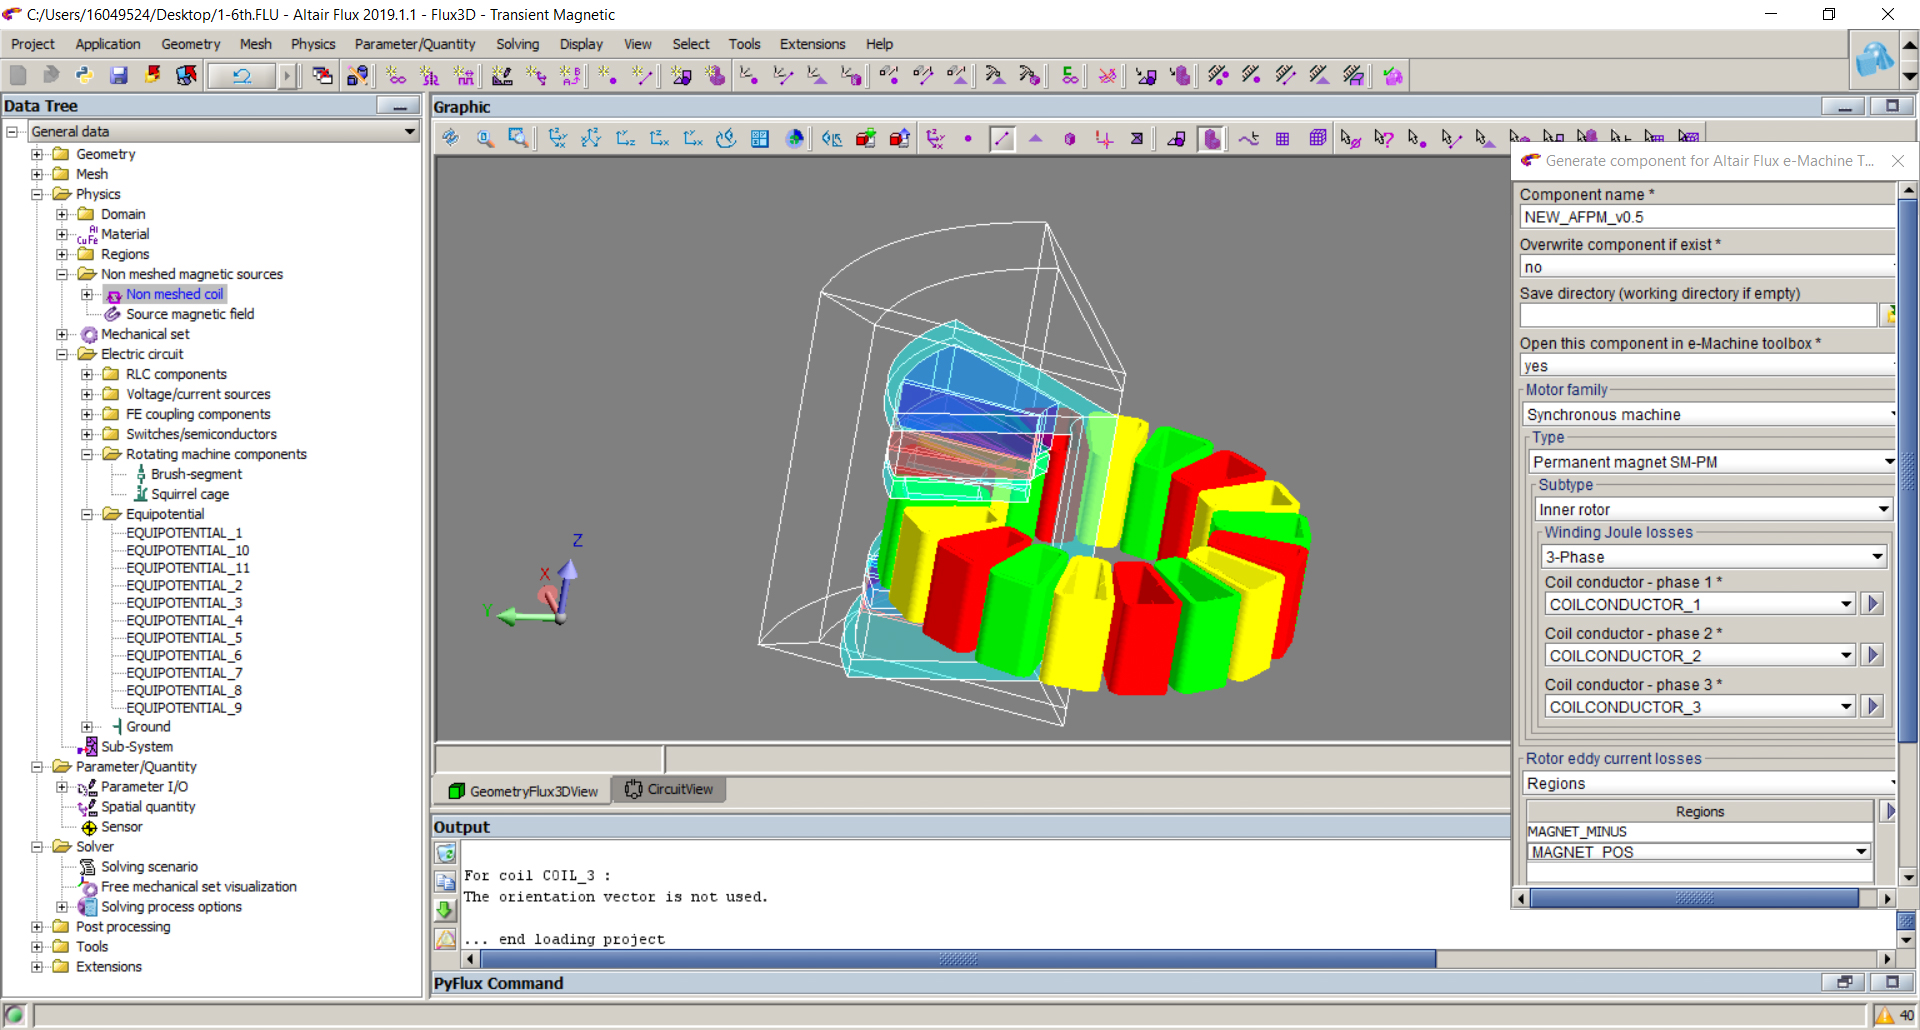Click the select points cursor icon
The height and width of the screenshot is (1030, 1920).
pos(1417,139)
